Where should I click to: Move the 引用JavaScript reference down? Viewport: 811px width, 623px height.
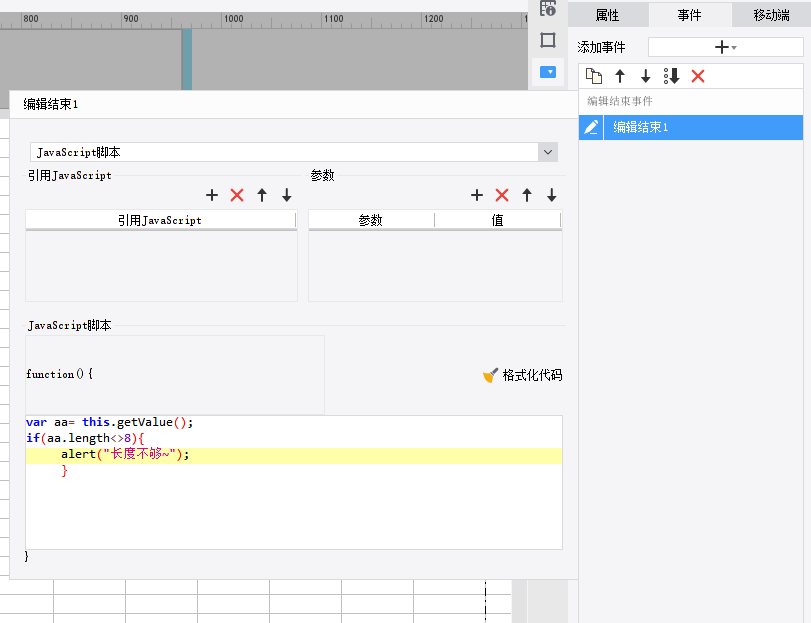click(287, 195)
